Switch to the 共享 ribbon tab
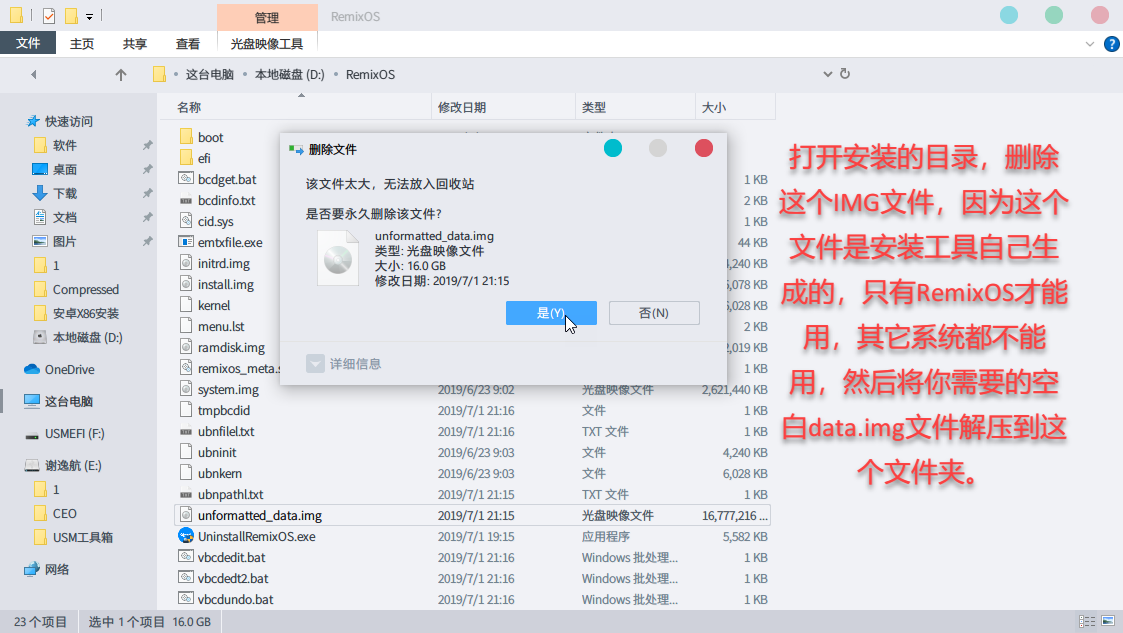This screenshot has width=1123, height=633. (x=135, y=44)
